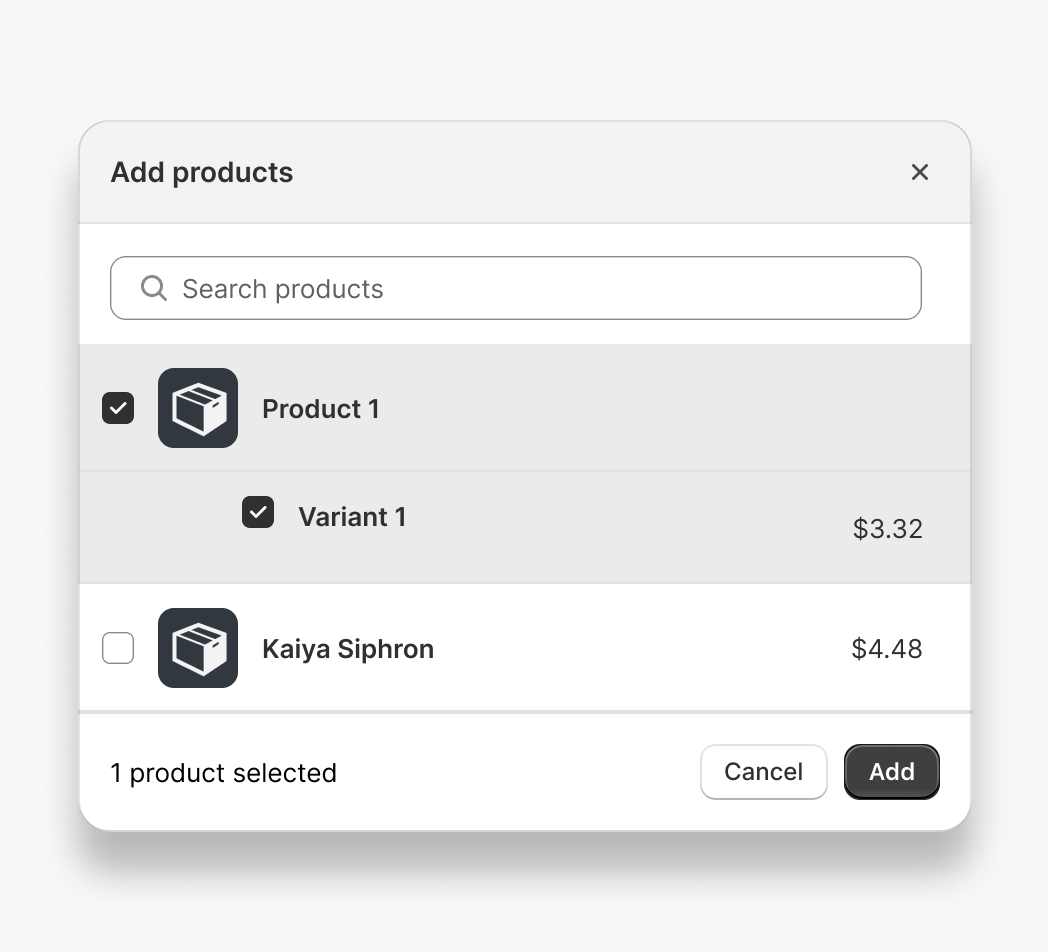Uncheck the Product 1 checkbox
Image resolution: width=1048 pixels, height=952 pixels.
(117, 408)
